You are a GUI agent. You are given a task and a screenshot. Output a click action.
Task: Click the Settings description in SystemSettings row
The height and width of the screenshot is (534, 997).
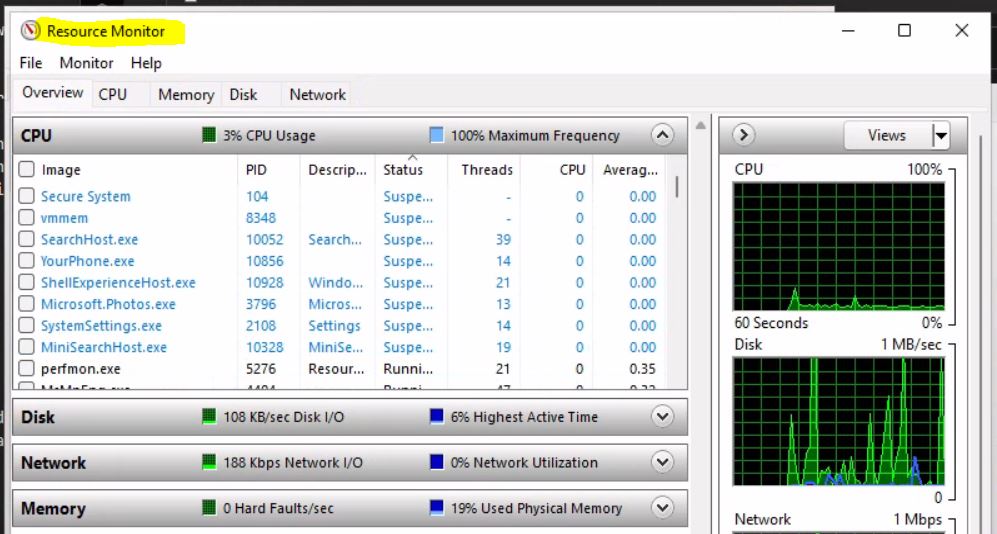coord(334,326)
